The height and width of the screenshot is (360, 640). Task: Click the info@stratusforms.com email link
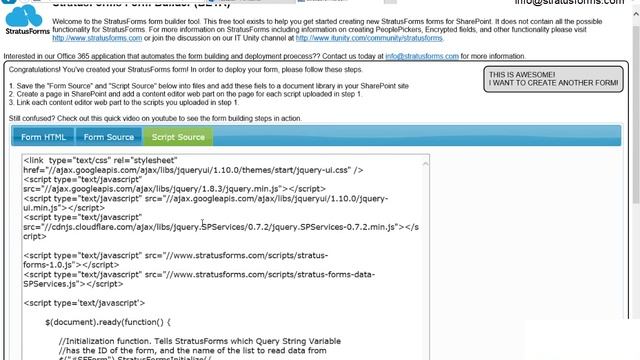(422, 56)
